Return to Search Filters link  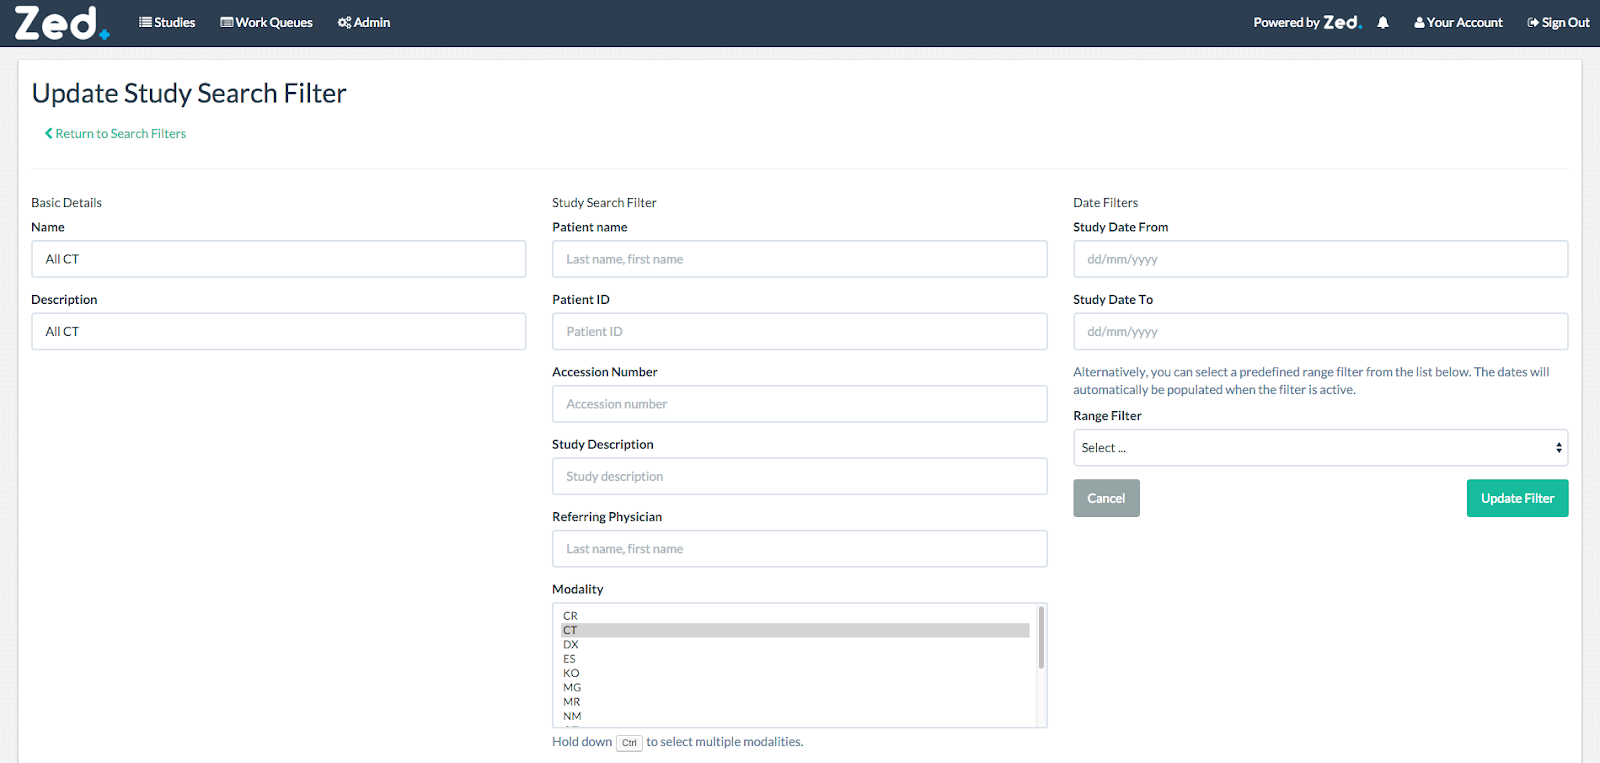tap(115, 133)
